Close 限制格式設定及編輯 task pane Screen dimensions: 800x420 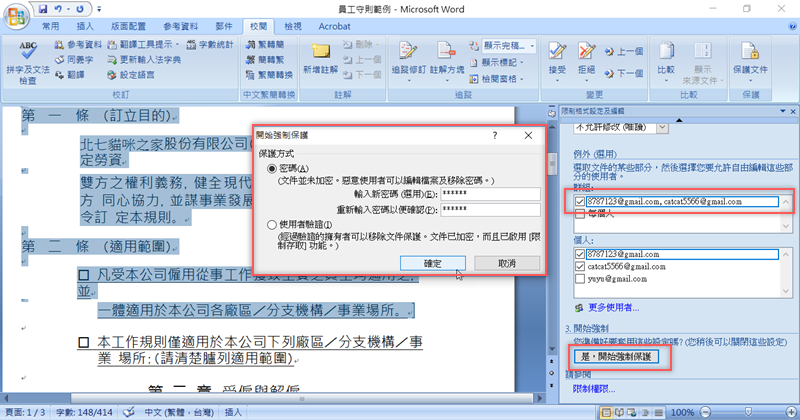793,111
